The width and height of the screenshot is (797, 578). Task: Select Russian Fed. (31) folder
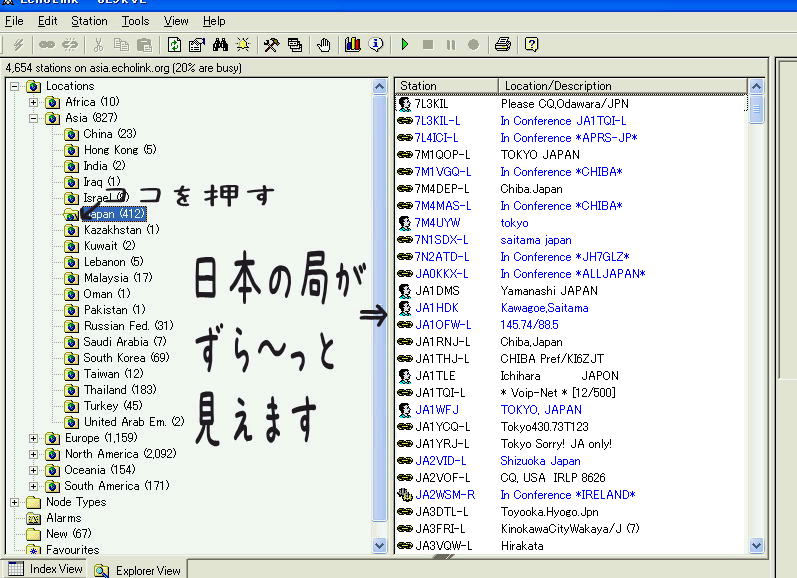(x=129, y=326)
